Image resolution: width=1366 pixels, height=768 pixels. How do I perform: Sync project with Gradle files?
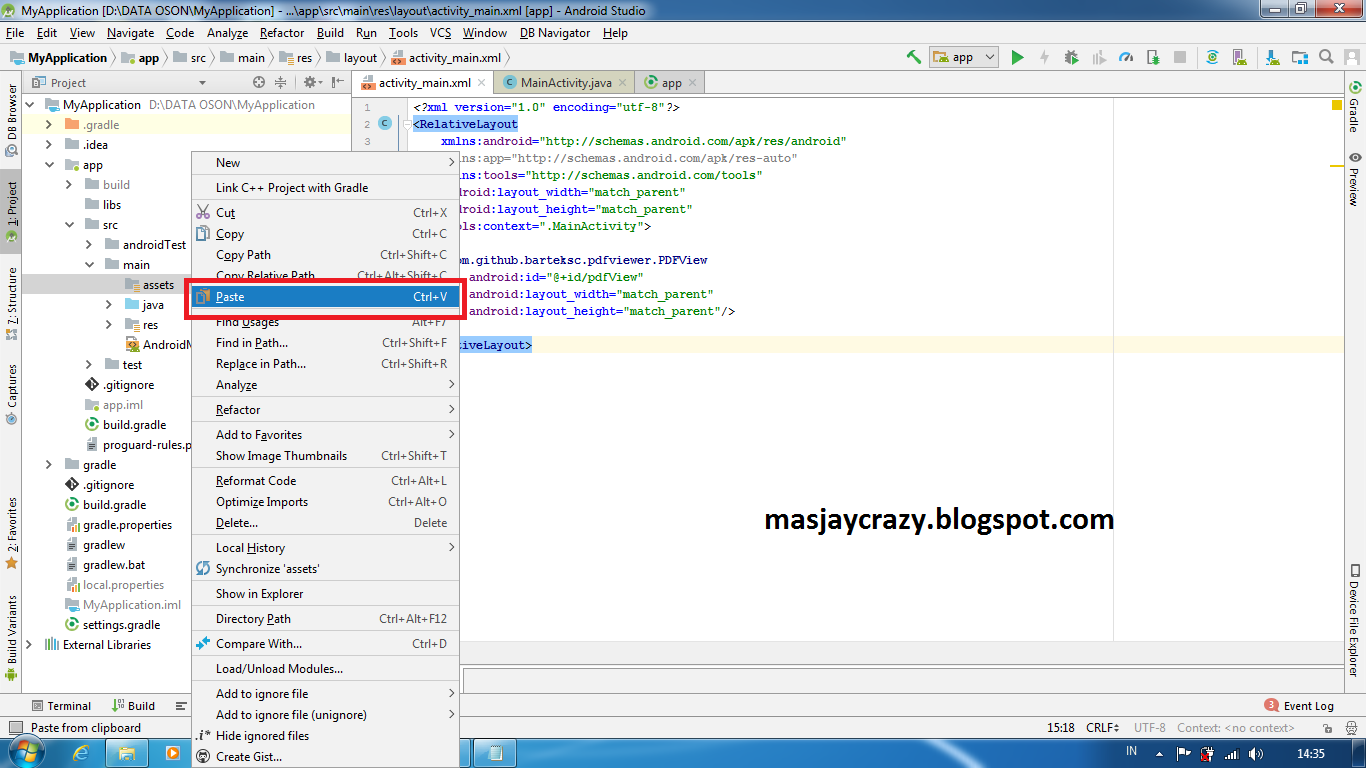tap(1214, 58)
